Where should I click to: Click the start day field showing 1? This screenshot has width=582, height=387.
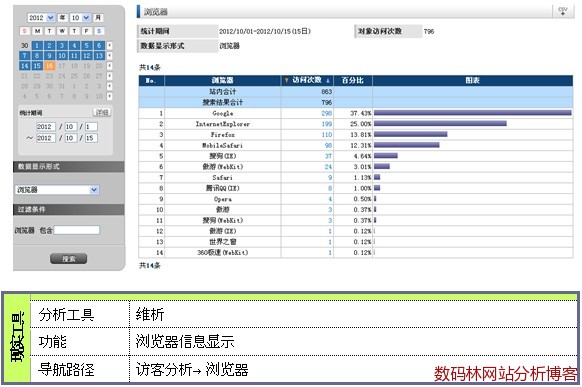click(91, 127)
